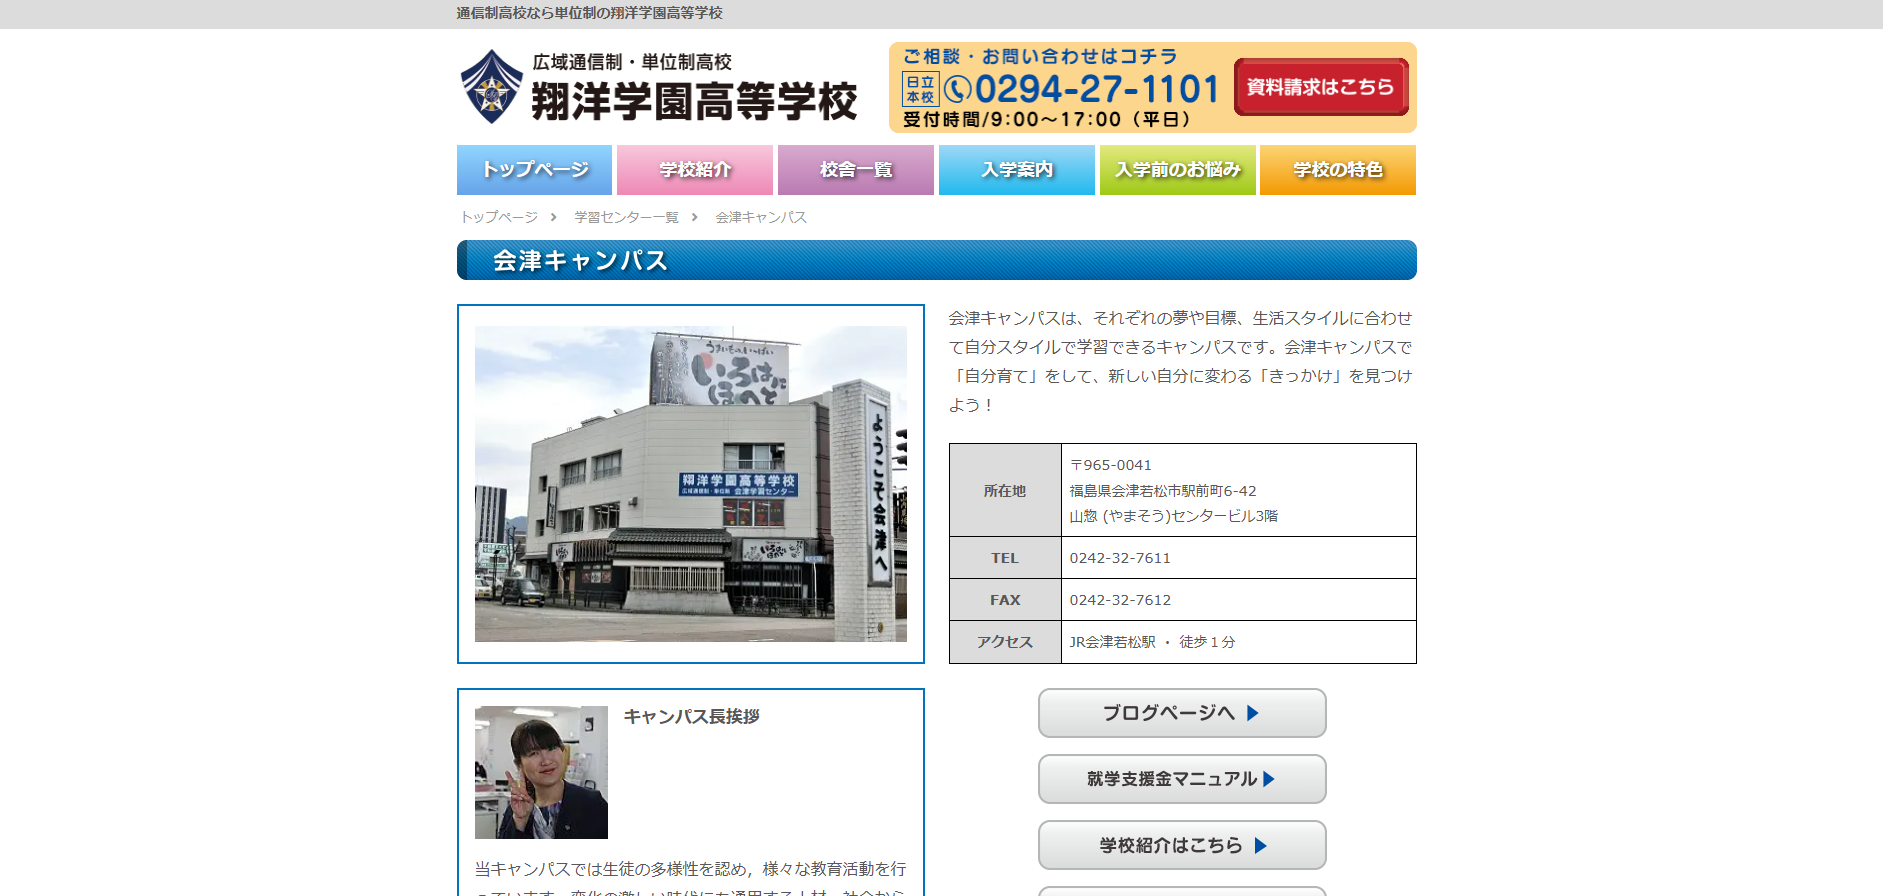This screenshot has width=1883, height=896.
Task: Click the 翔洋学園高等学校 title text
Action: click(694, 101)
